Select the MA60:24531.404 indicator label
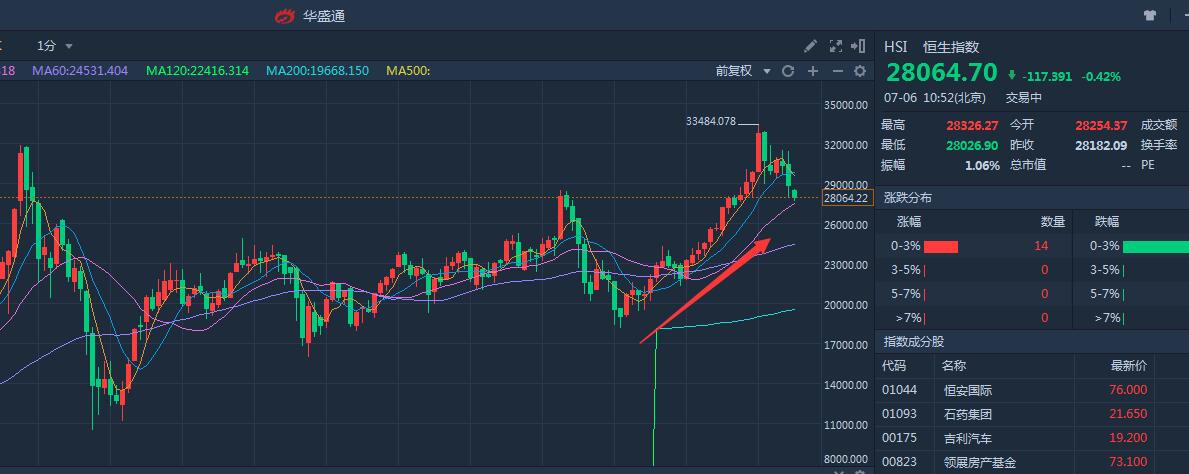This screenshot has height=474, width=1189. (80, 71)
